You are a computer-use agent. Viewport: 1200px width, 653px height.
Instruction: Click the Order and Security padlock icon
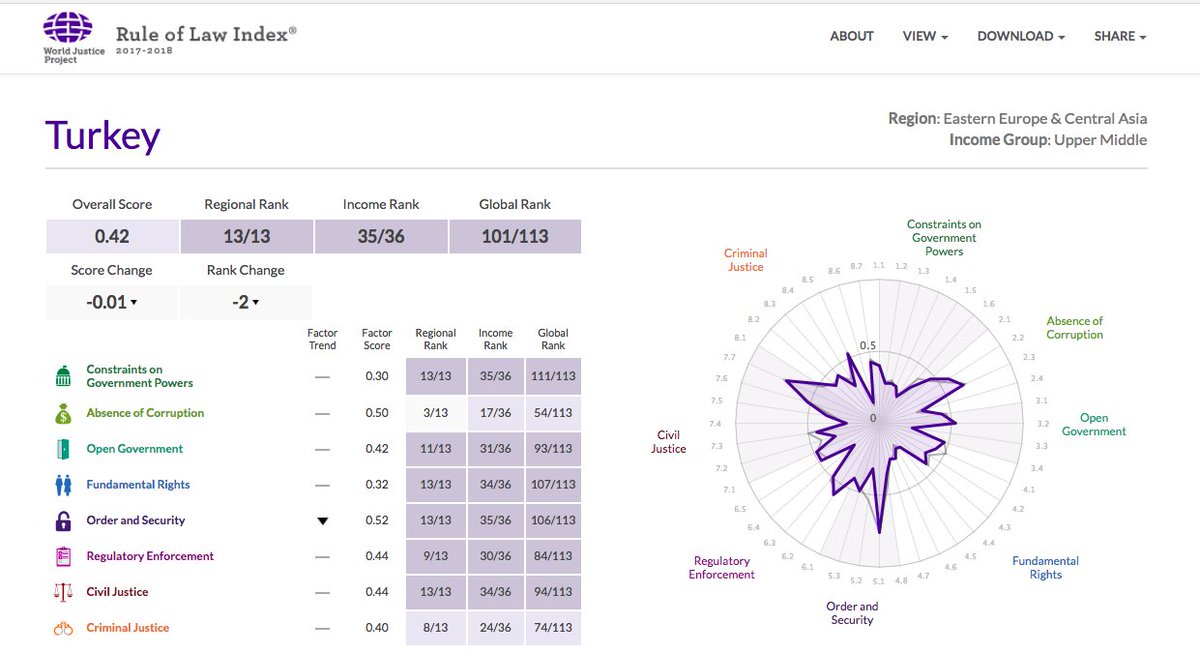tap(63, 521)
